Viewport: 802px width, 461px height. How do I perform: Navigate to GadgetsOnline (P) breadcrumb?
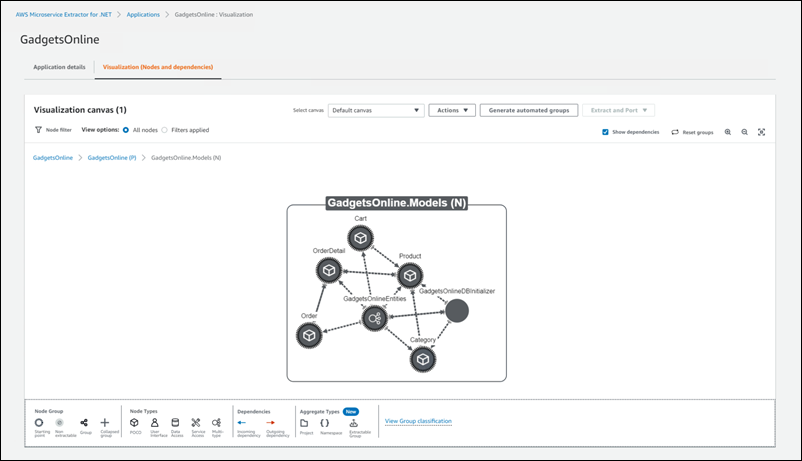[x=112, y=158]
